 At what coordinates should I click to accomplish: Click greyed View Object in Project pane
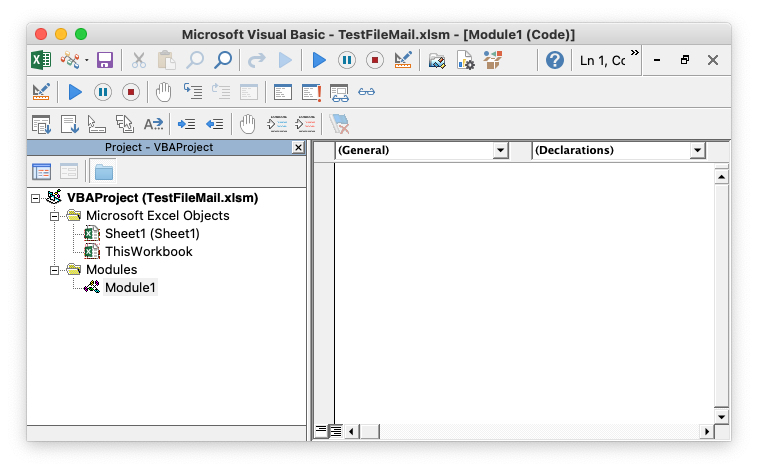[x=69, y=172]
